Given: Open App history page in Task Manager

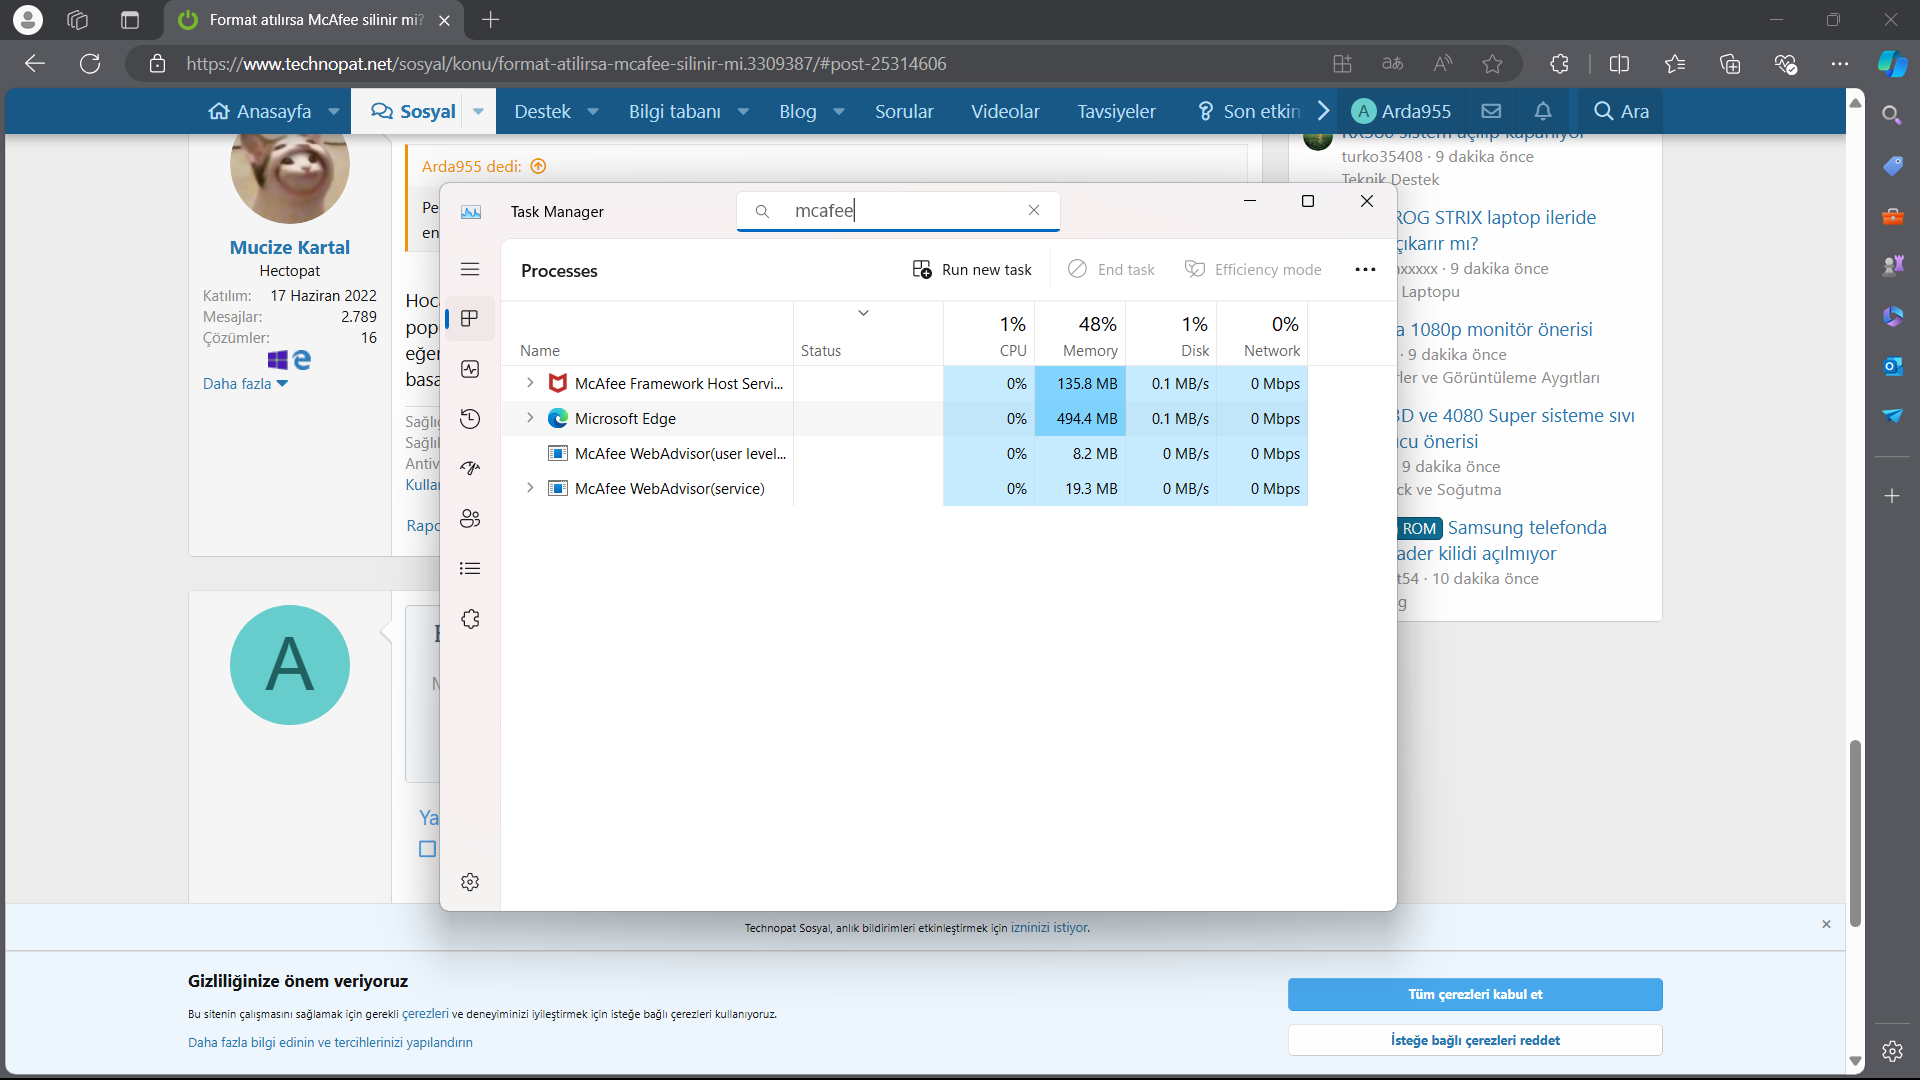Looking at the screenshot, I should 470,419.
